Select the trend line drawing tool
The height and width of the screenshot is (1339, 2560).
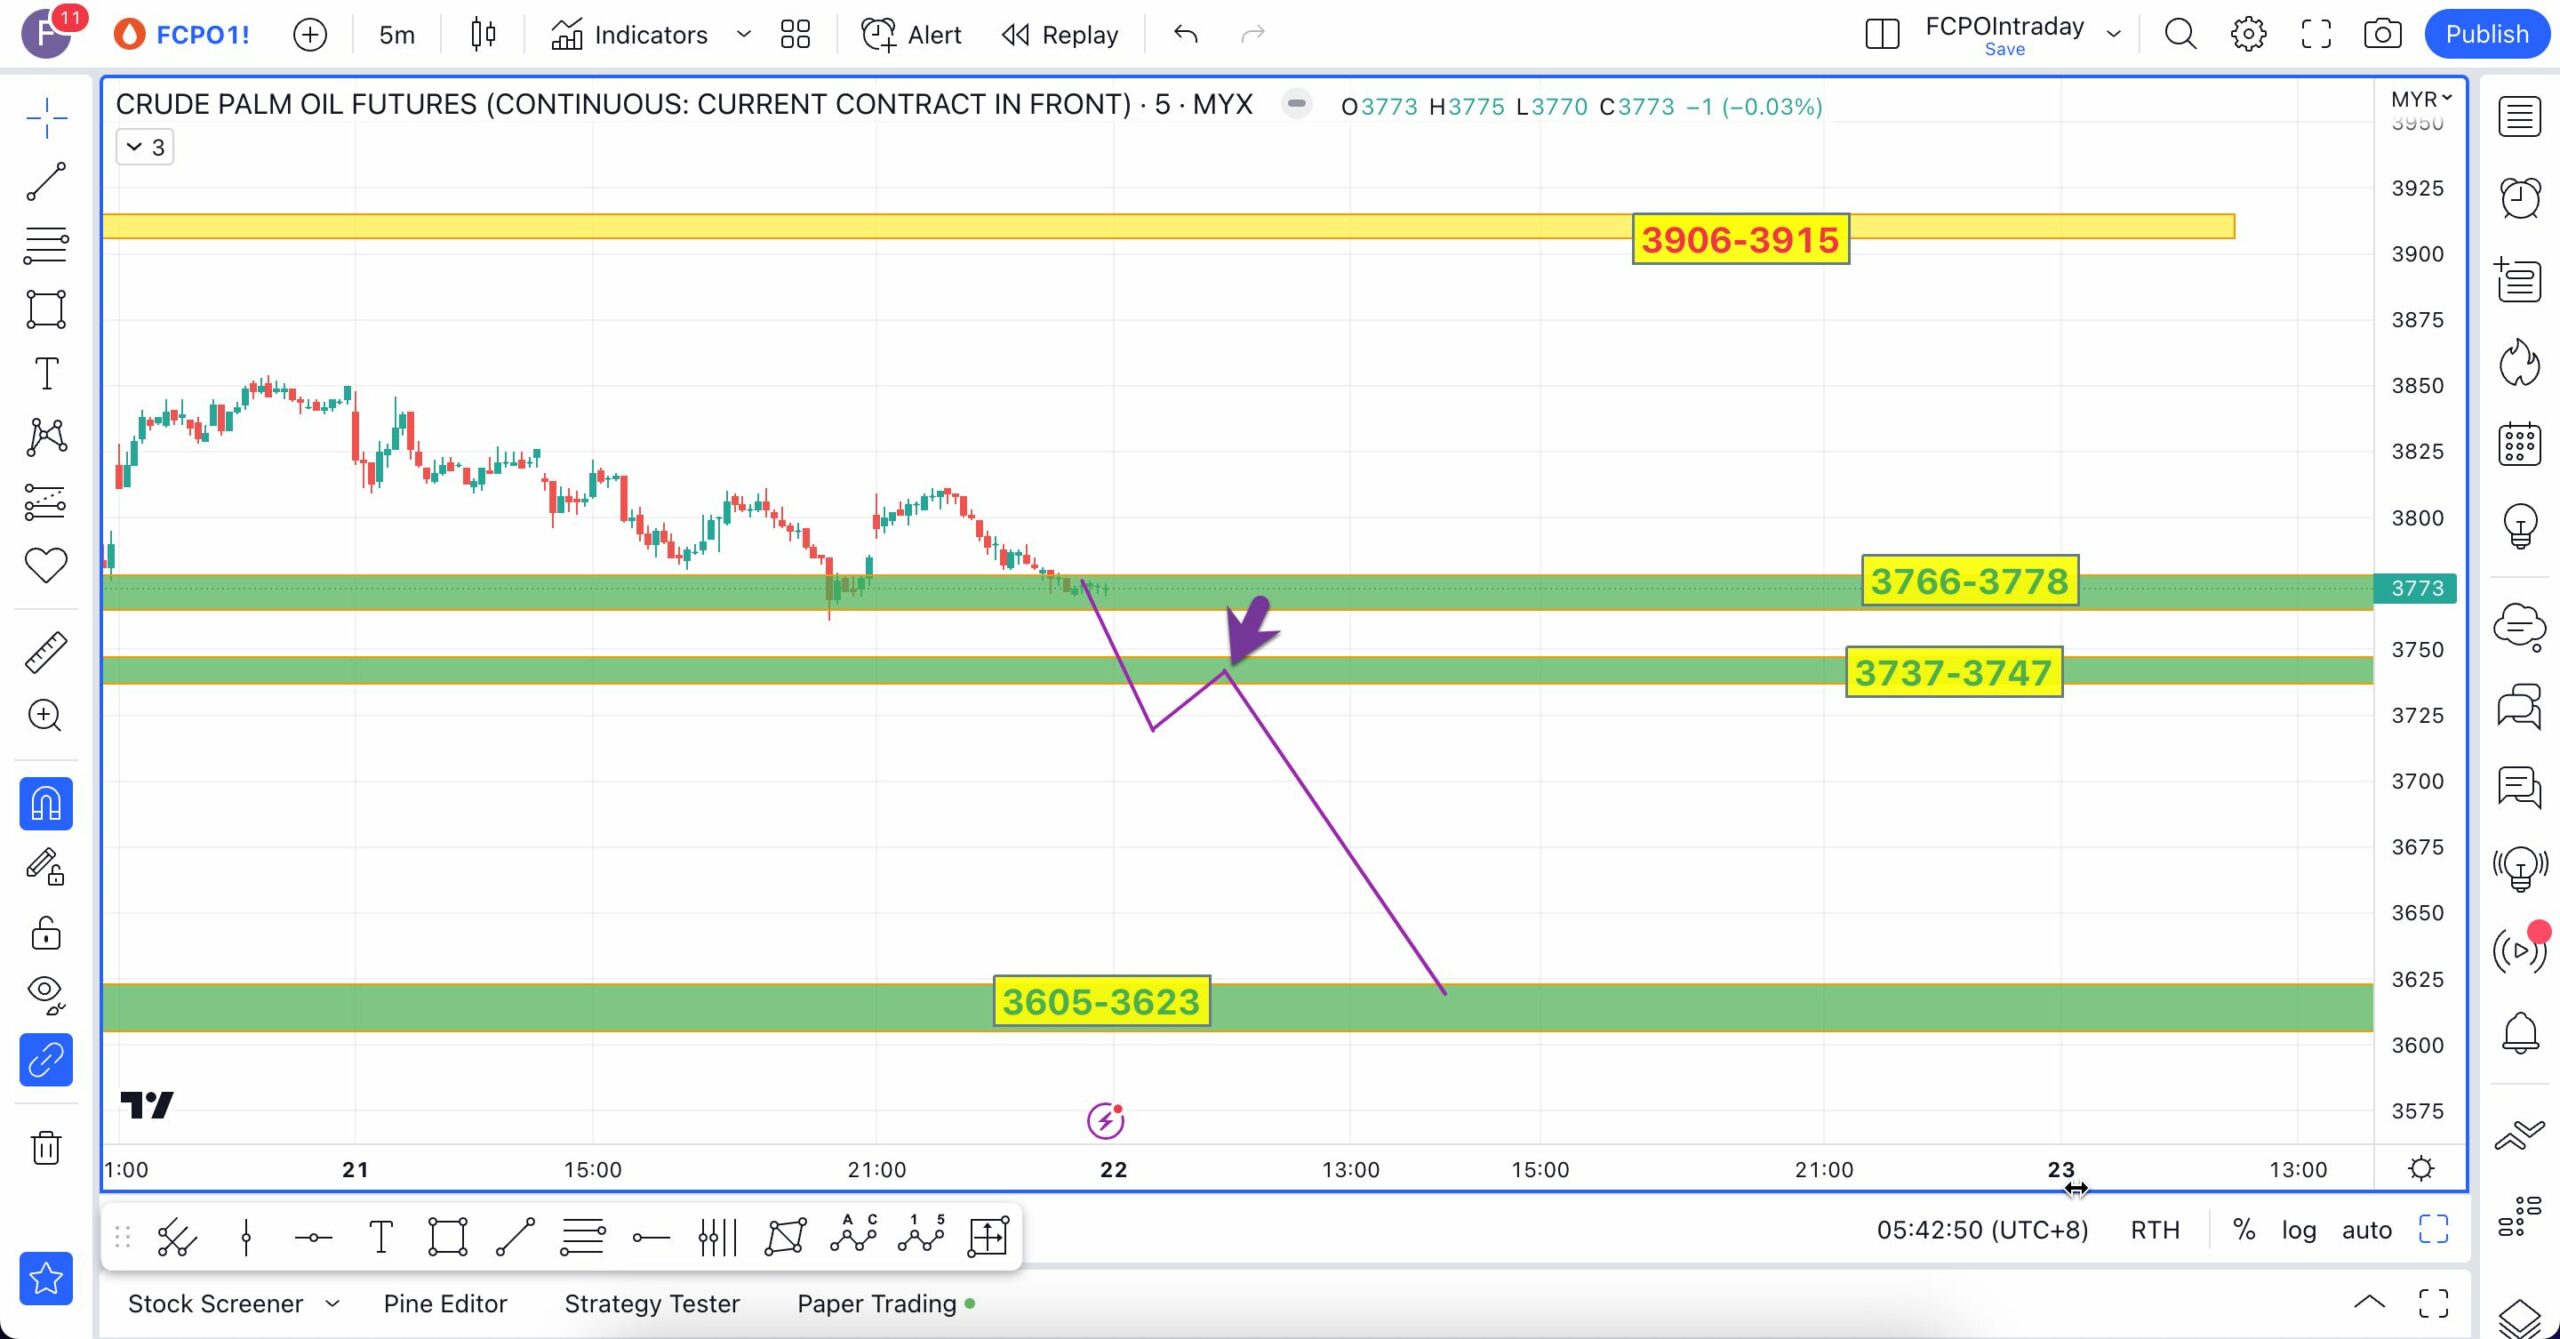46,182
